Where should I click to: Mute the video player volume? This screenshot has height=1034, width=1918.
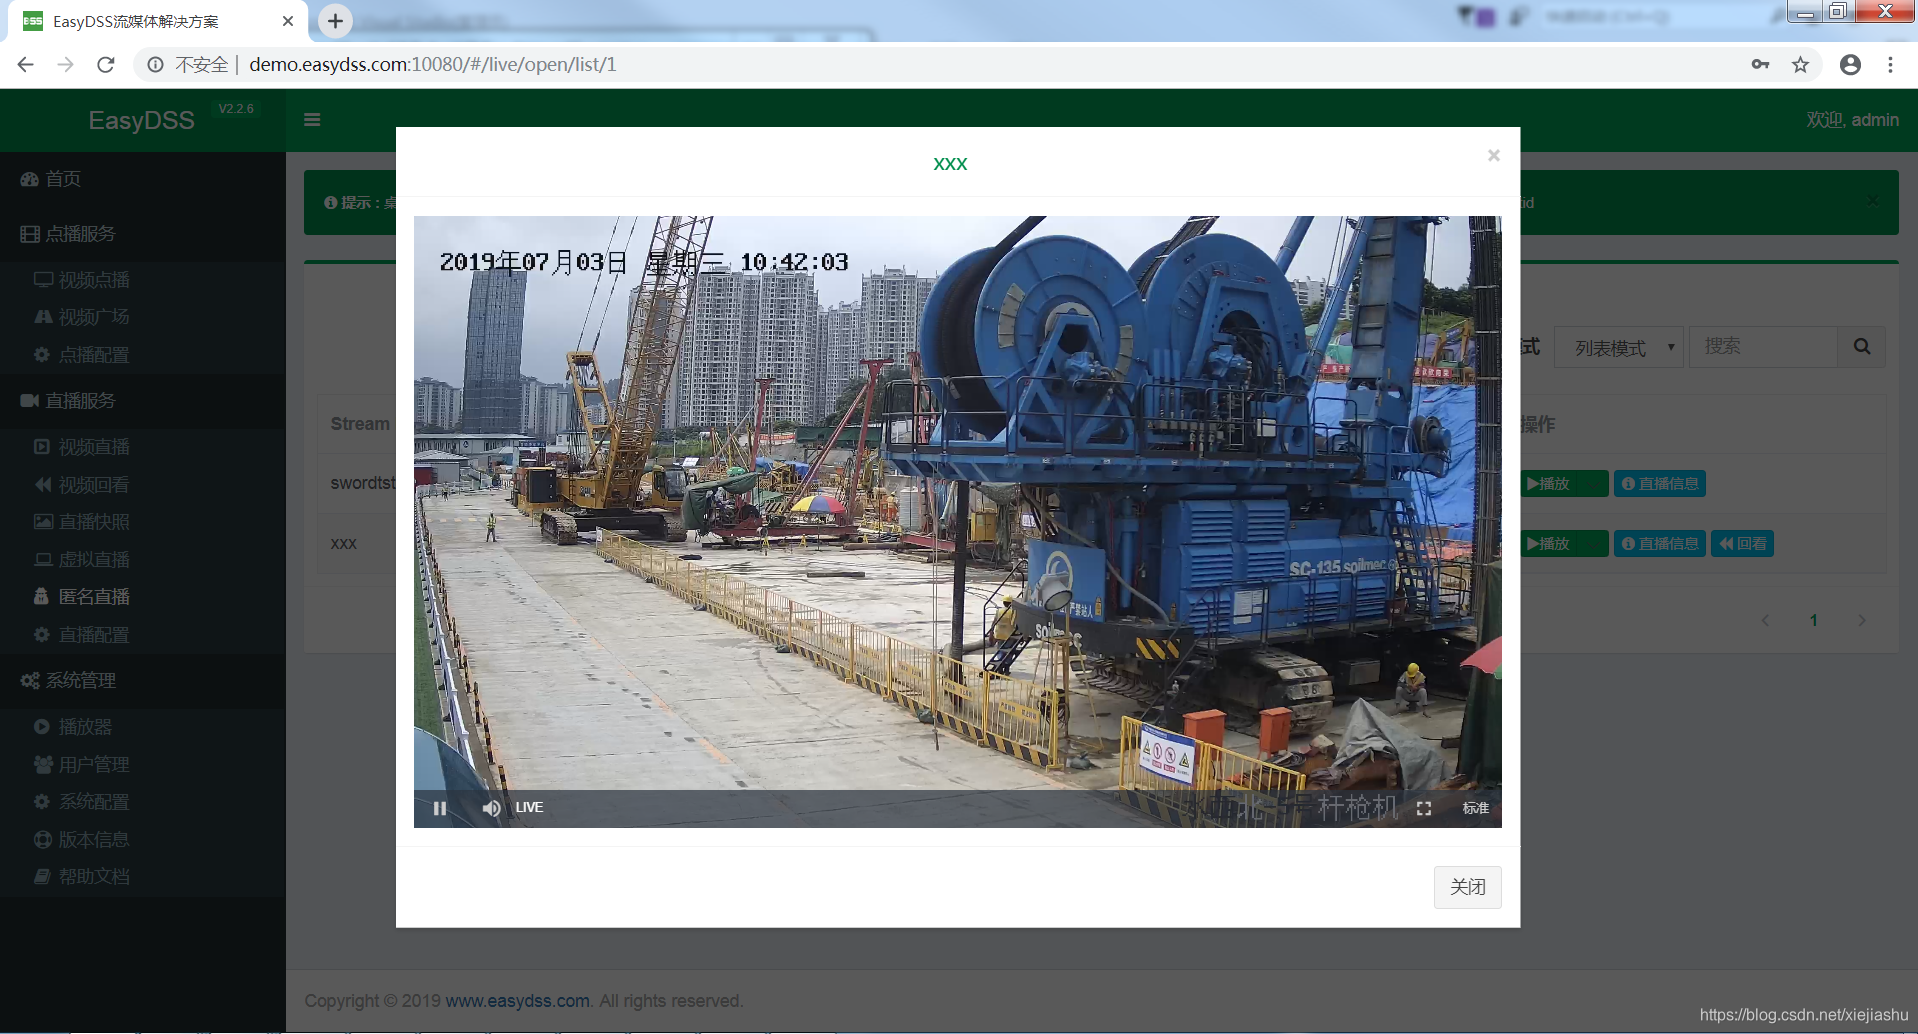[x=491, y=808]
